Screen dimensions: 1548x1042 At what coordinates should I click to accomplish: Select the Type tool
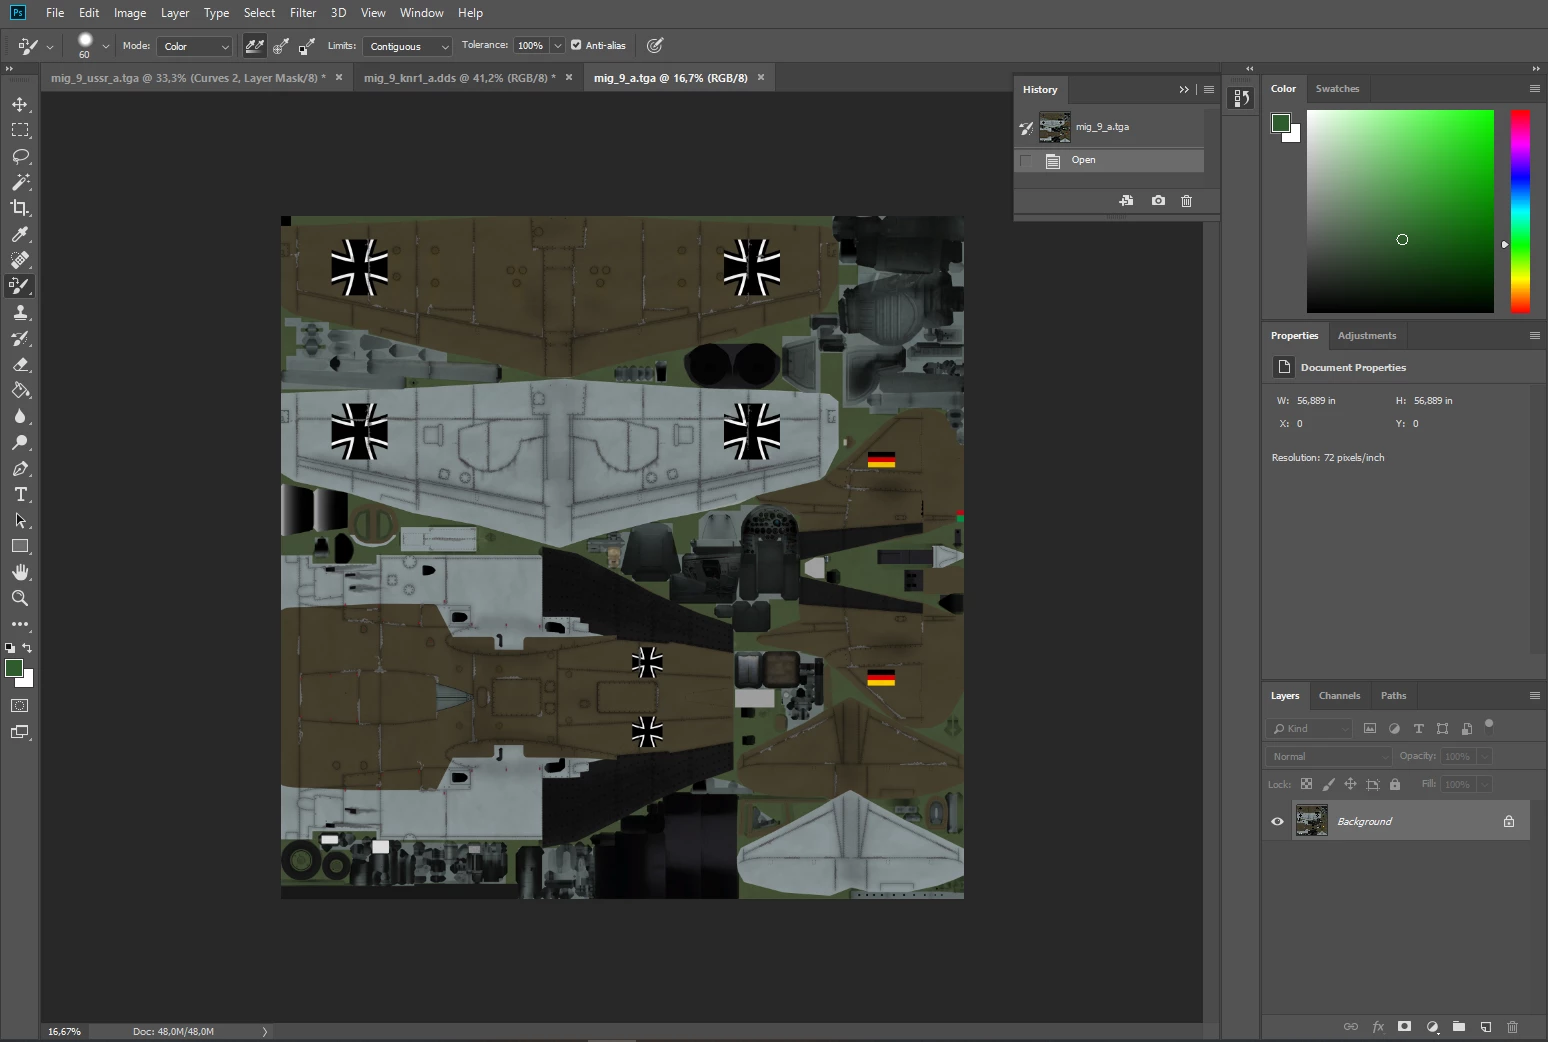pyautogui.click(x=20, y=494)
